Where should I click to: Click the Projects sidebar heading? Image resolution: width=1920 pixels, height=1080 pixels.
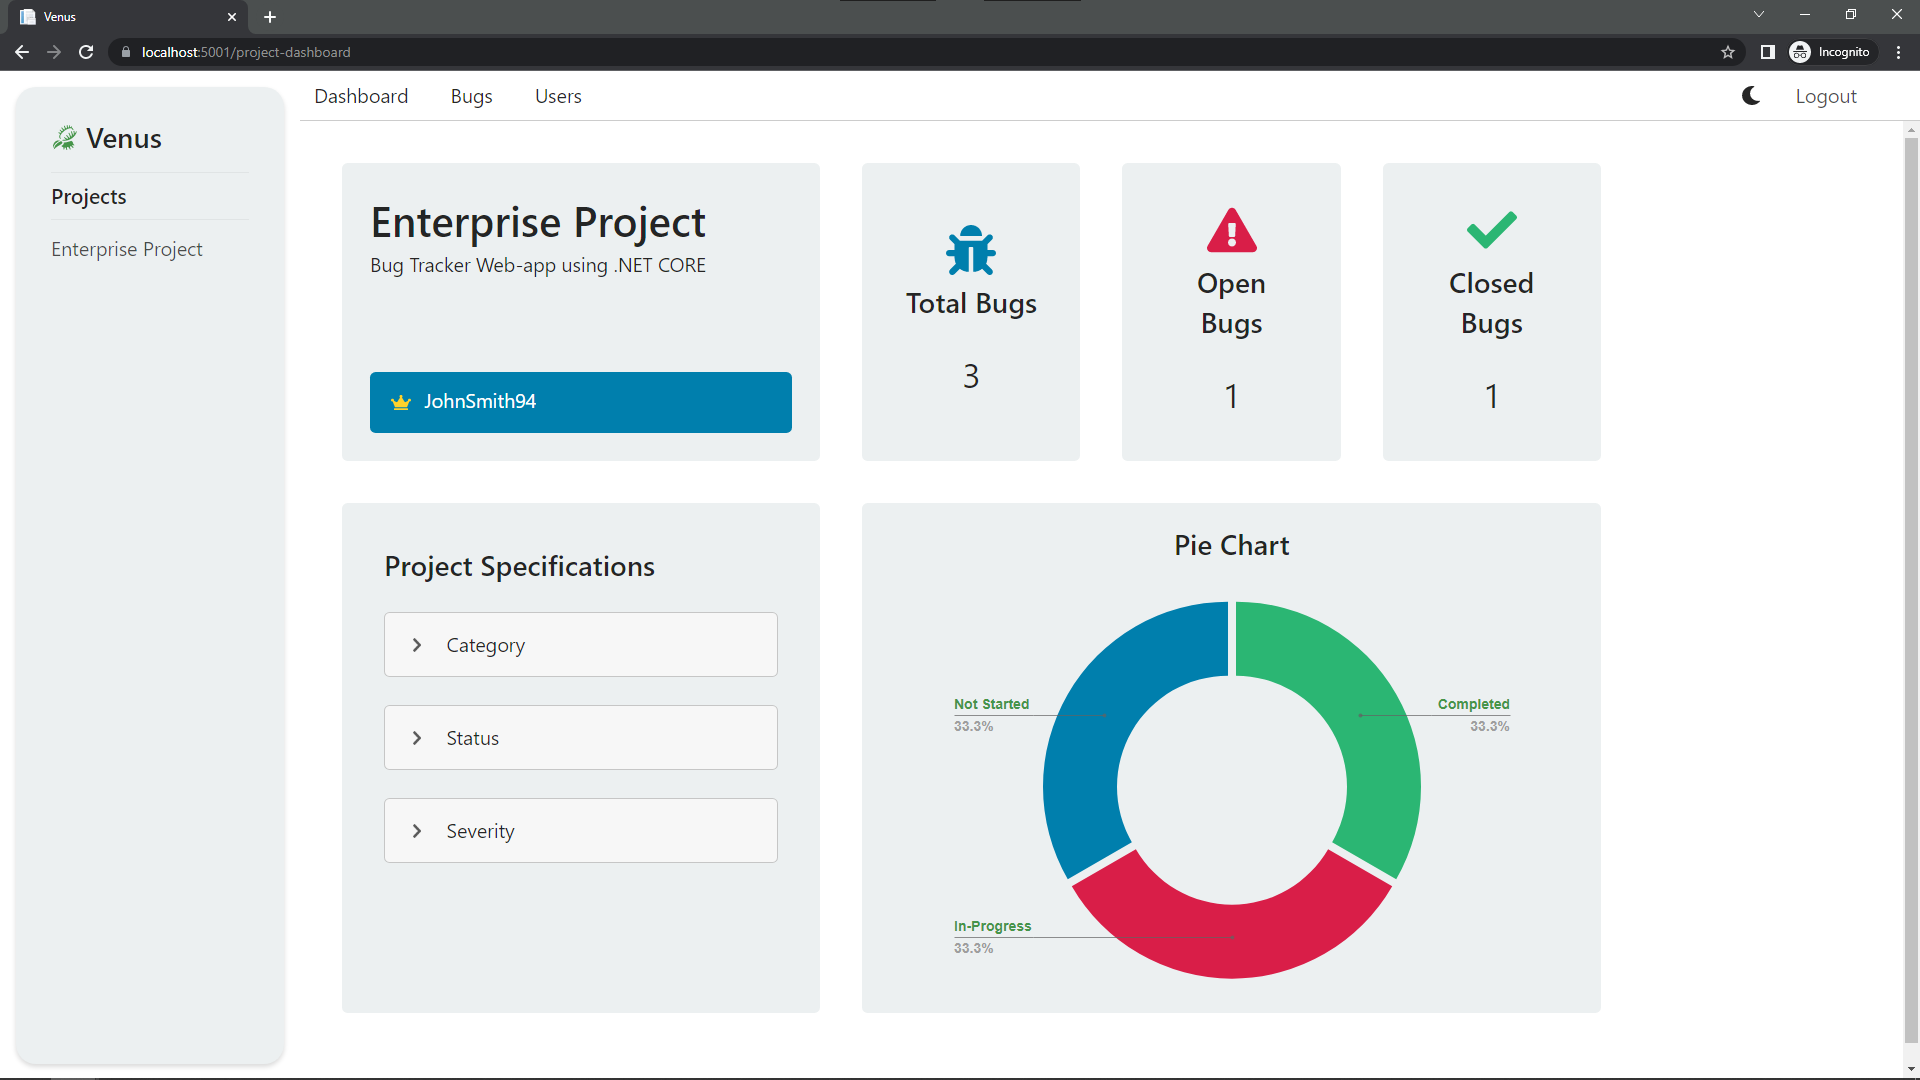(89, 196)
